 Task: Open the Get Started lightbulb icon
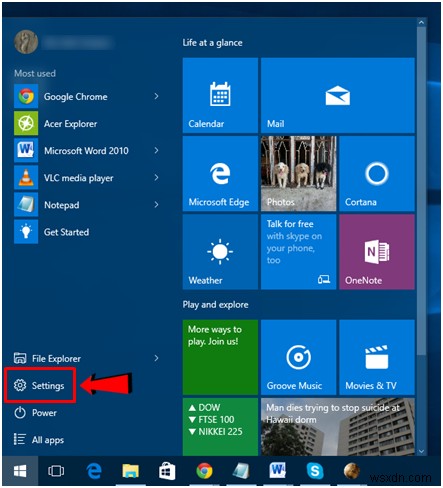click(x=26, y=232)
